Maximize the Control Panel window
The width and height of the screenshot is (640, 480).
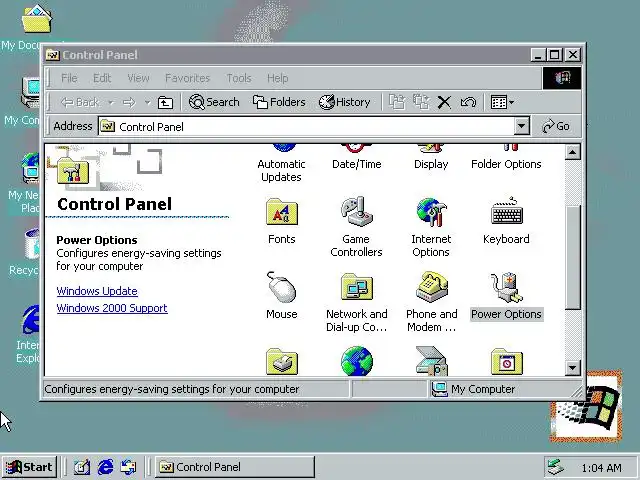[x=554, y=55]
